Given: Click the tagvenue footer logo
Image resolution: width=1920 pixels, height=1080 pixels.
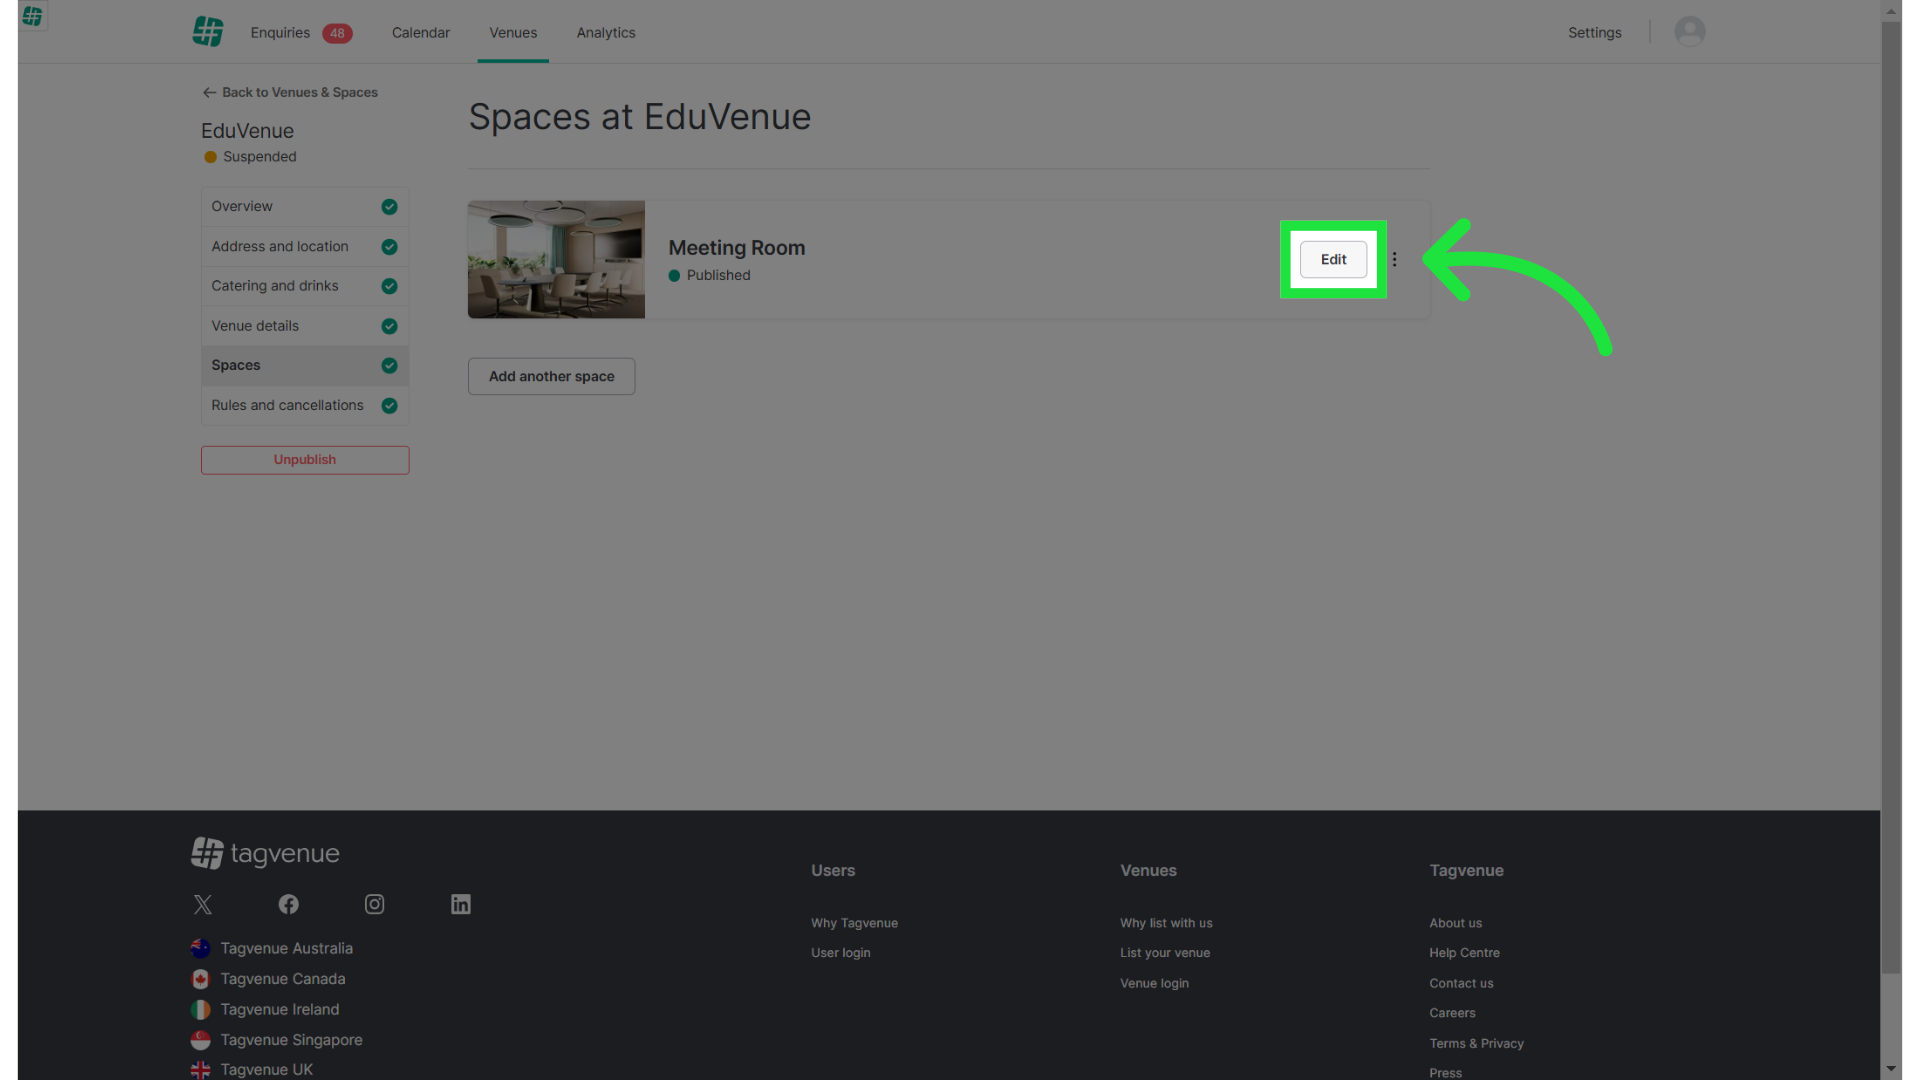Looking at the screenshot, I should point(265,853).
